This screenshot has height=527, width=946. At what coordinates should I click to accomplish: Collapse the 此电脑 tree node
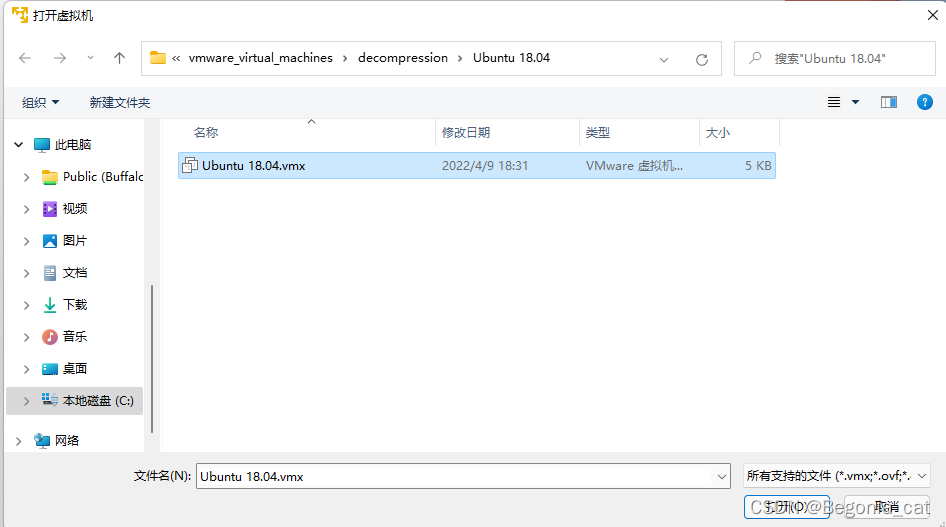pos(18,145)
